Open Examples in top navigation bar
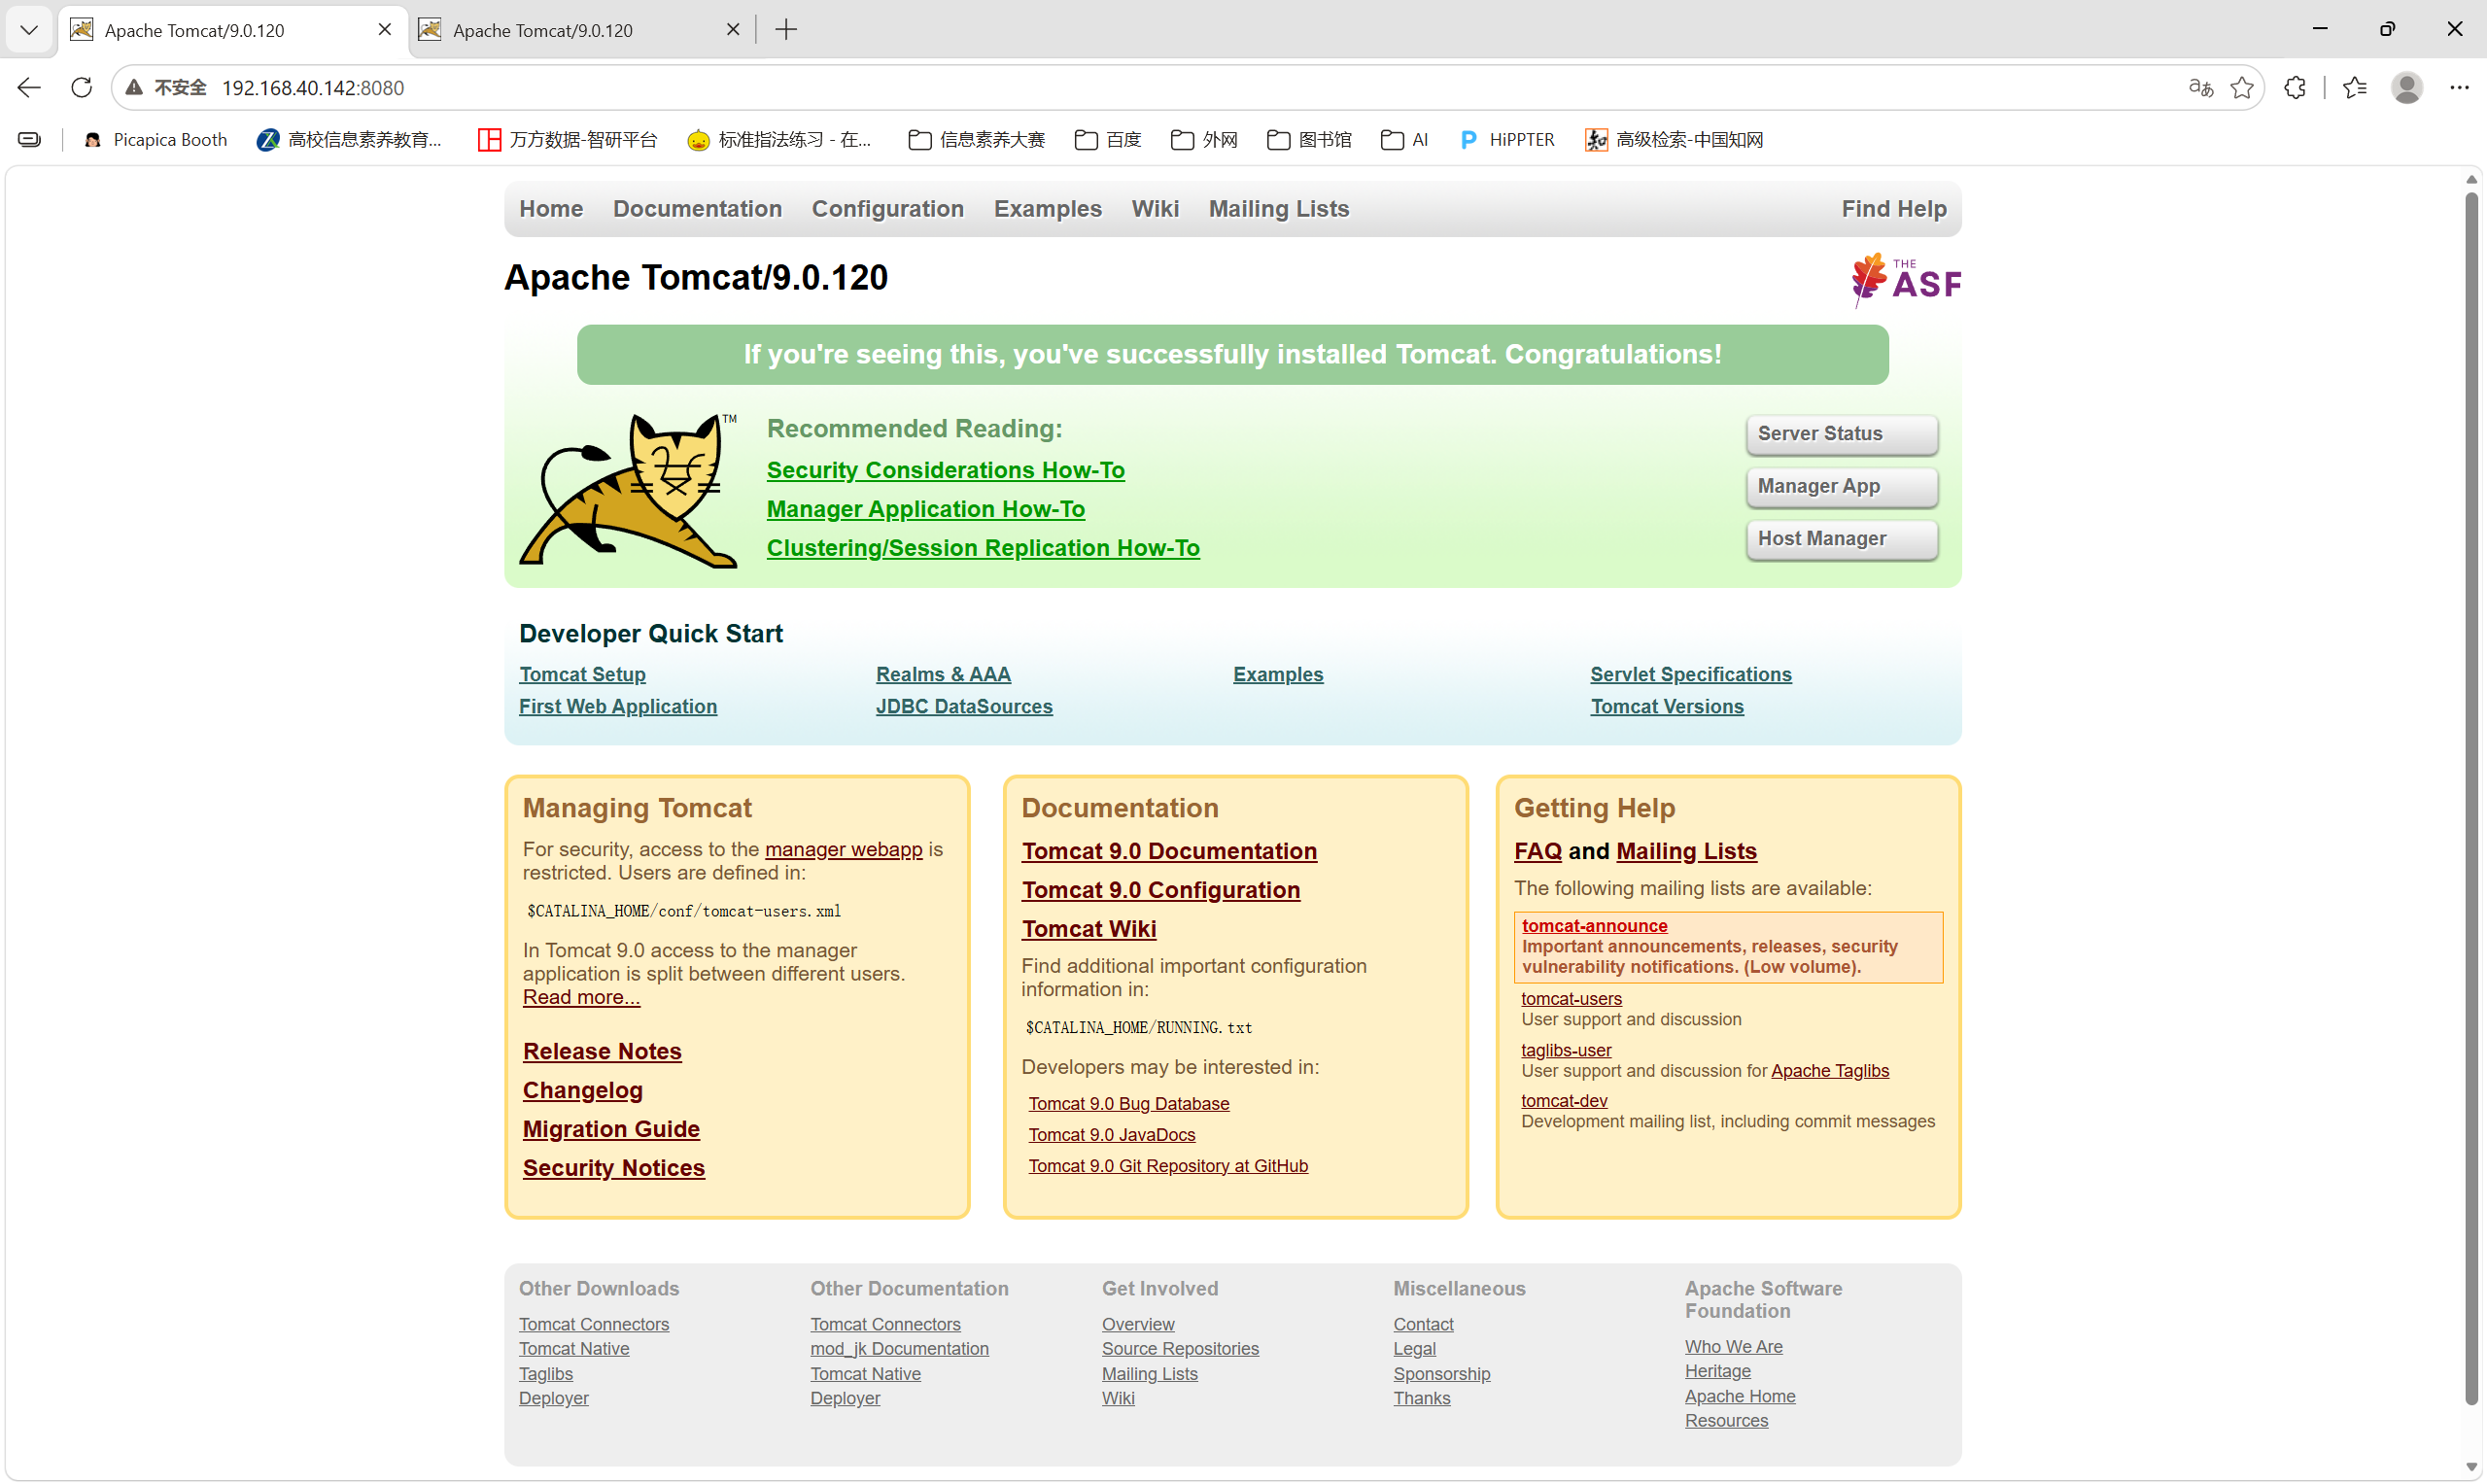This screenshot has height=1484, width=2487. coord(1048,209)
